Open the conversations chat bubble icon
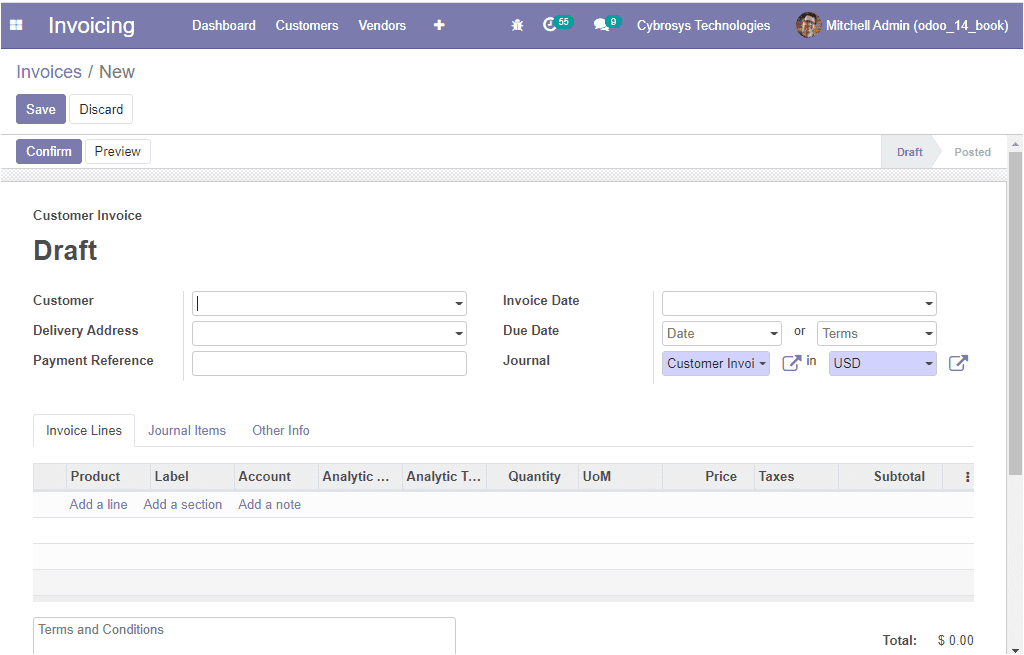Image resolution: width=1024 pixels, height=655 pixels. (602, 25)
